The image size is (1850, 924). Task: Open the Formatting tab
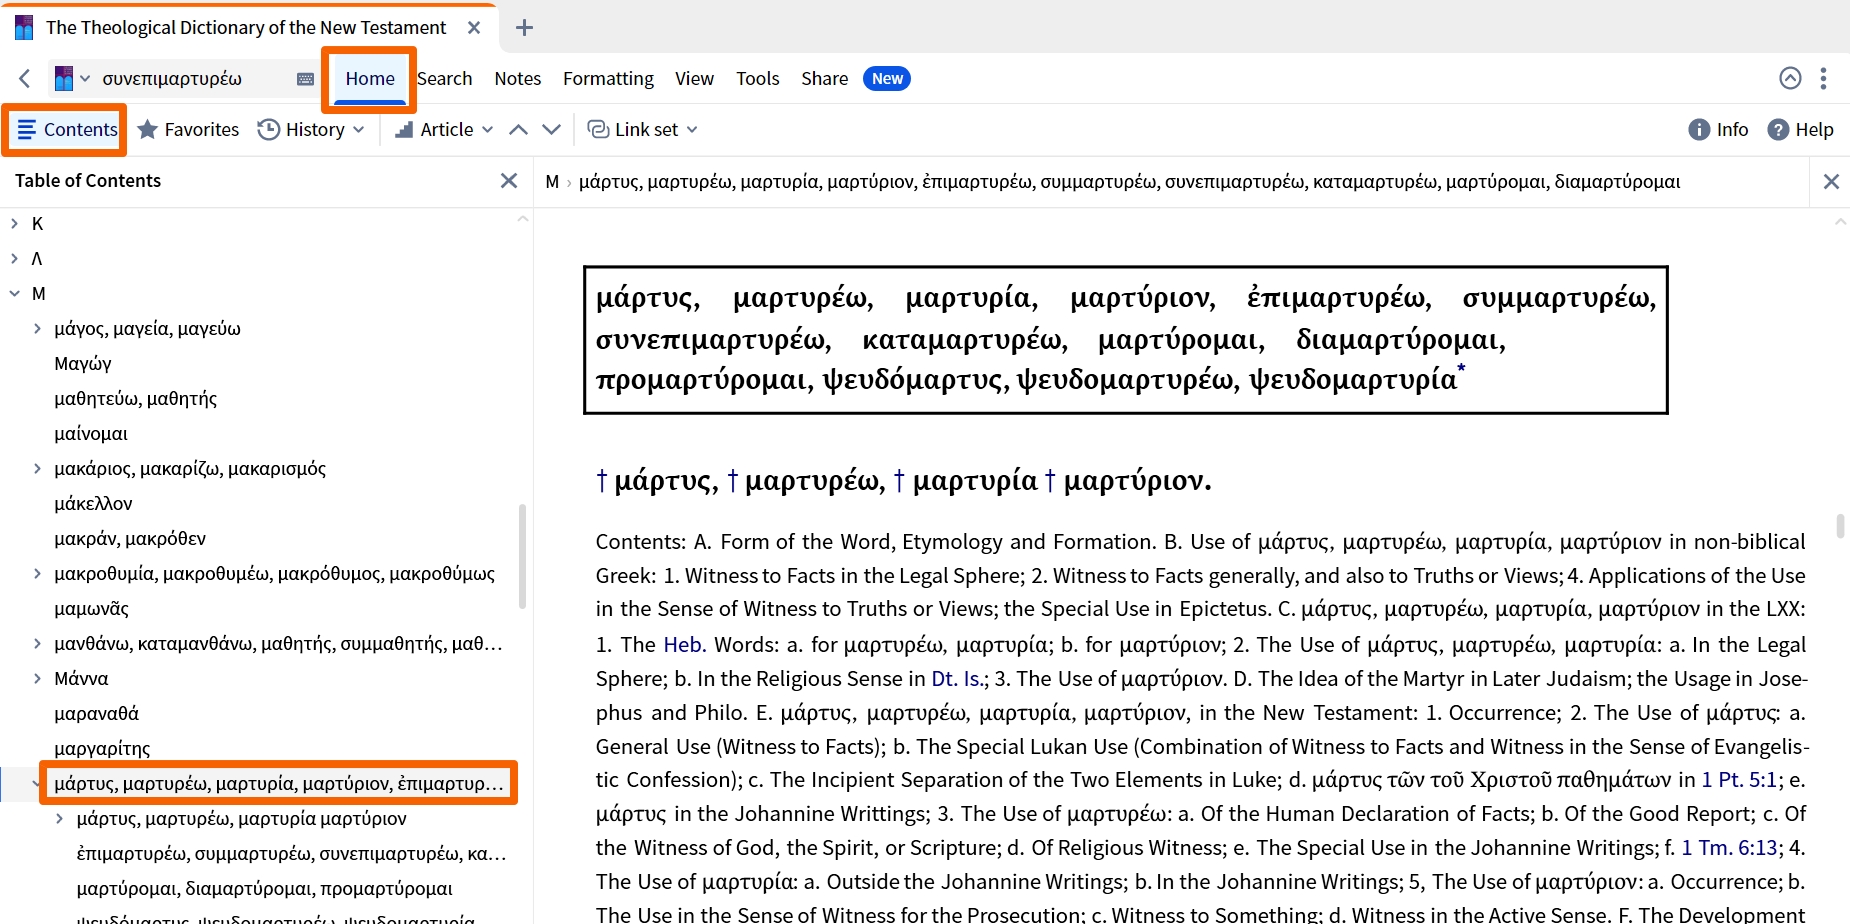[x=608, y=78]
